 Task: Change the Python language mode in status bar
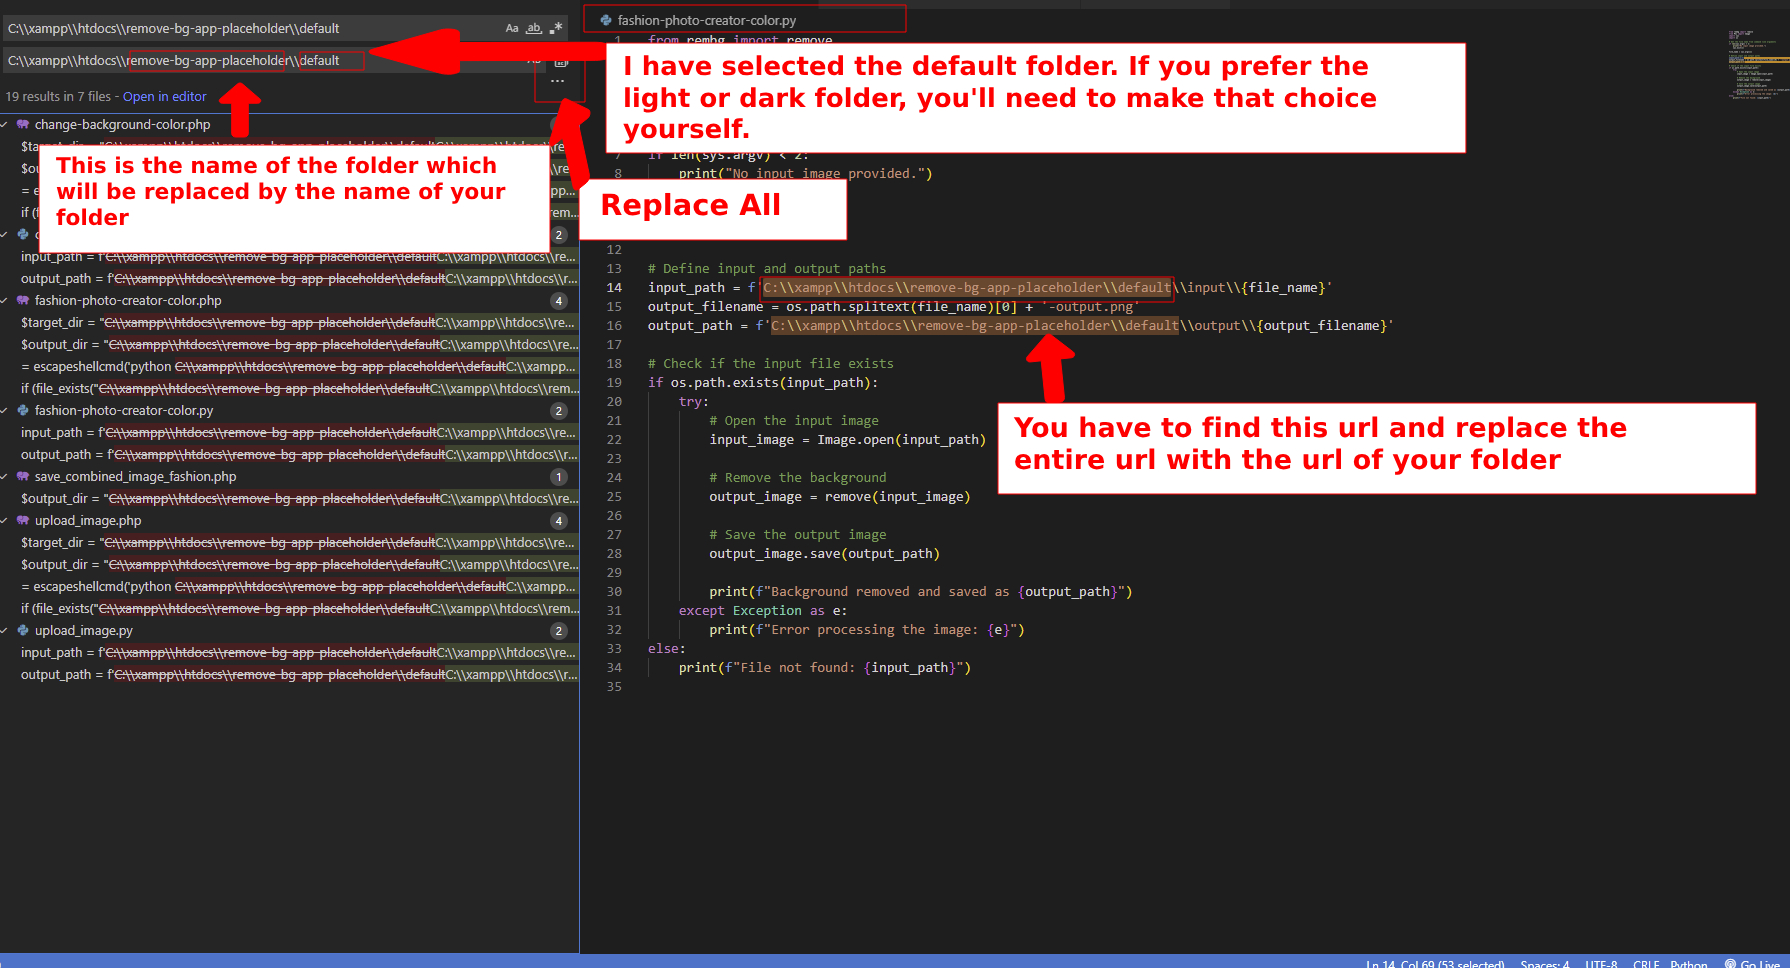click(1688, 963)
